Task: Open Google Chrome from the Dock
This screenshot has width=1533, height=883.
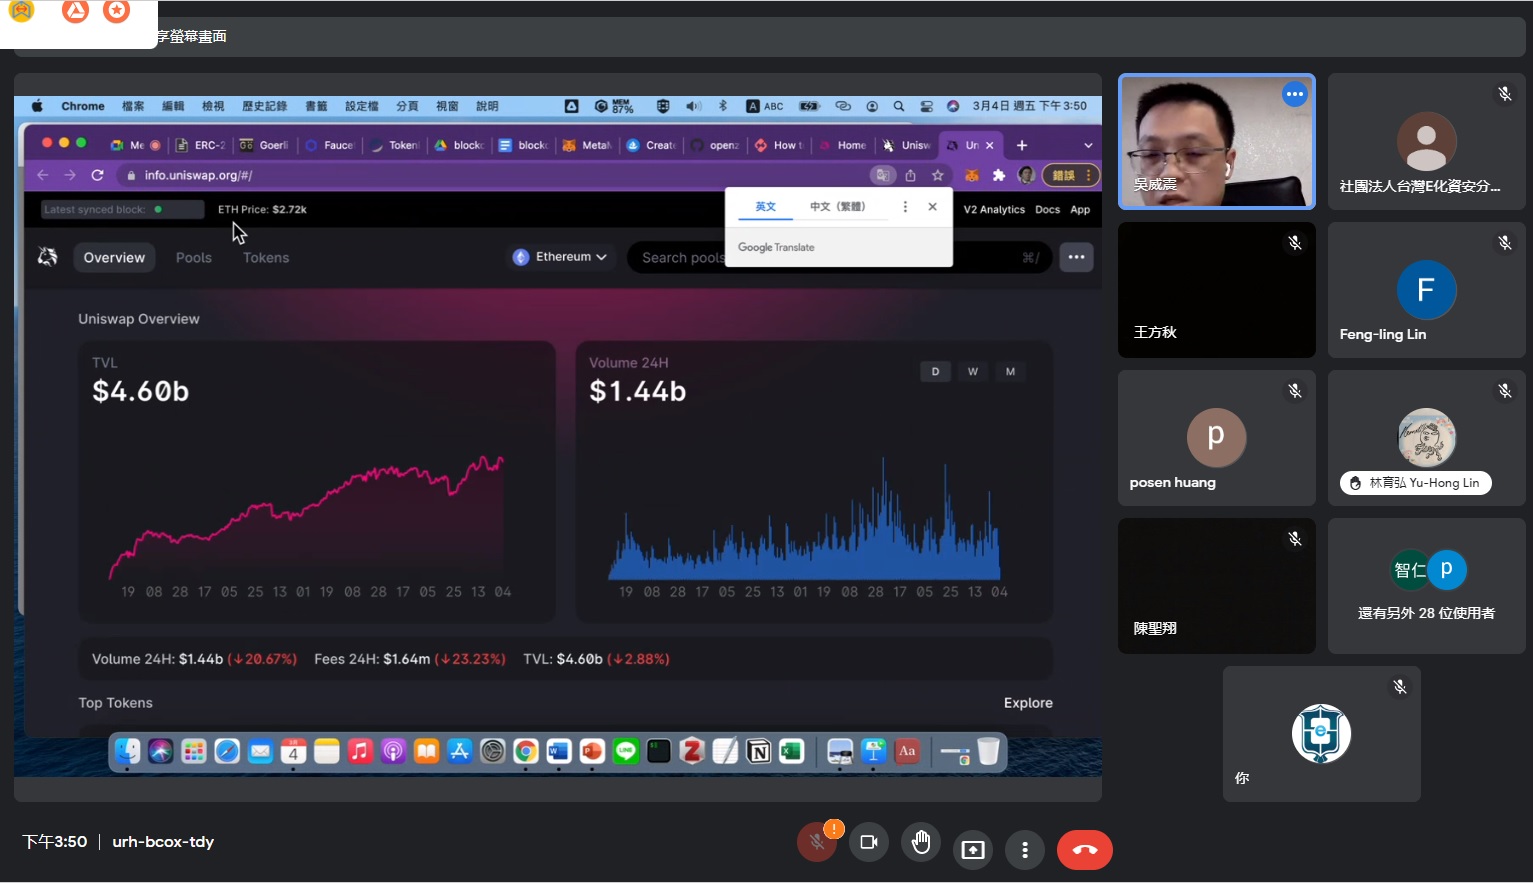Action: (x=526, y=751)
